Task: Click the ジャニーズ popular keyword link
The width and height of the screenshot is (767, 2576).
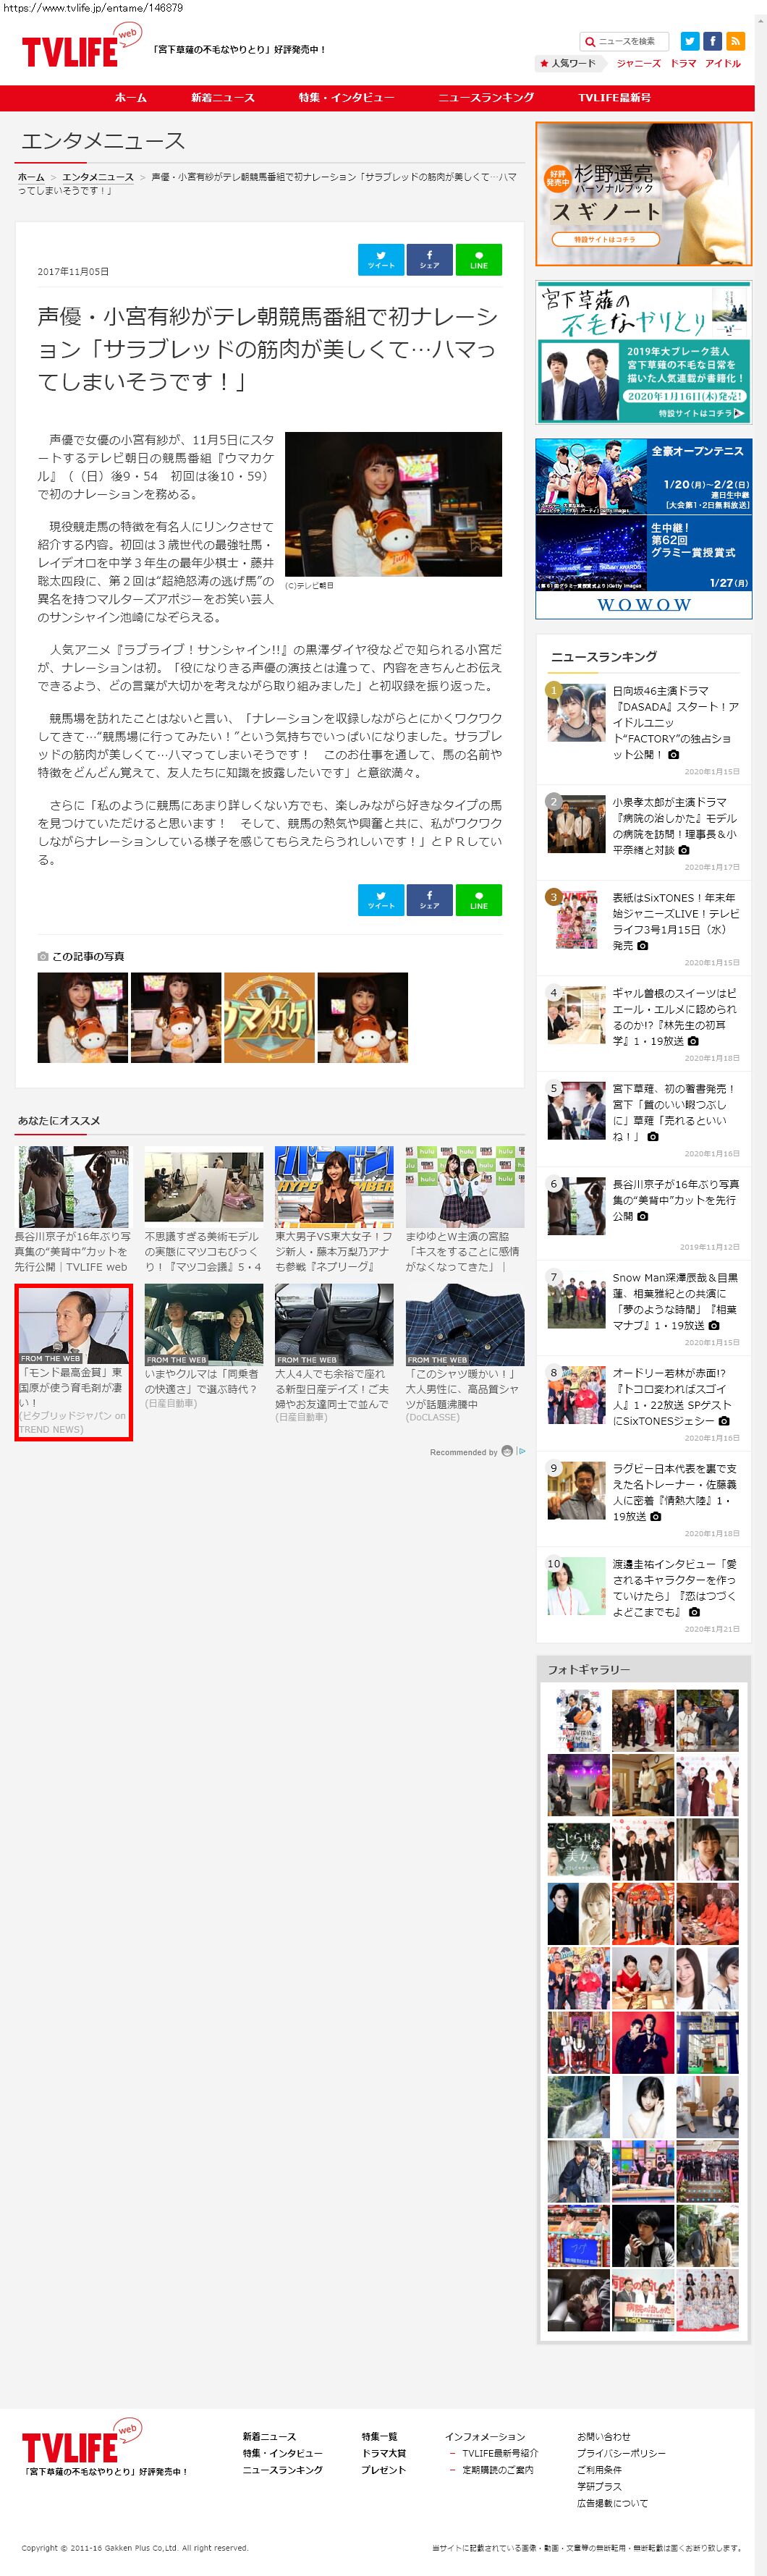Action: click(638, 63)
